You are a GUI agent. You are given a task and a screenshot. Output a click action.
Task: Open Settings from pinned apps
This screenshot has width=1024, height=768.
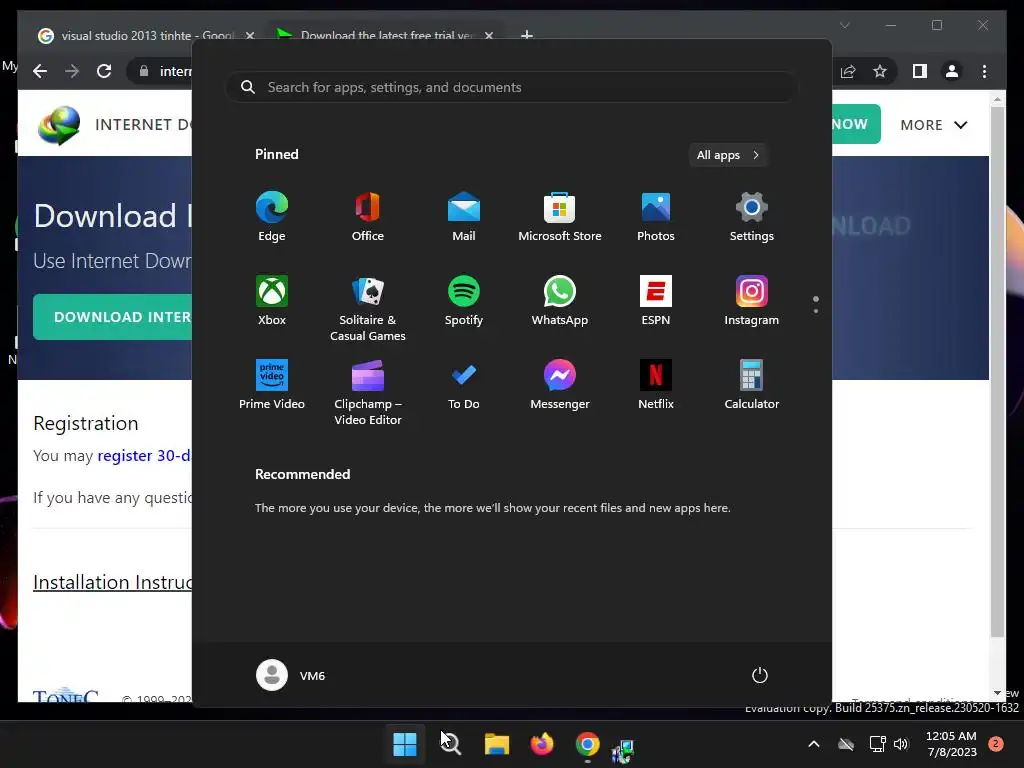click(752, 217)
